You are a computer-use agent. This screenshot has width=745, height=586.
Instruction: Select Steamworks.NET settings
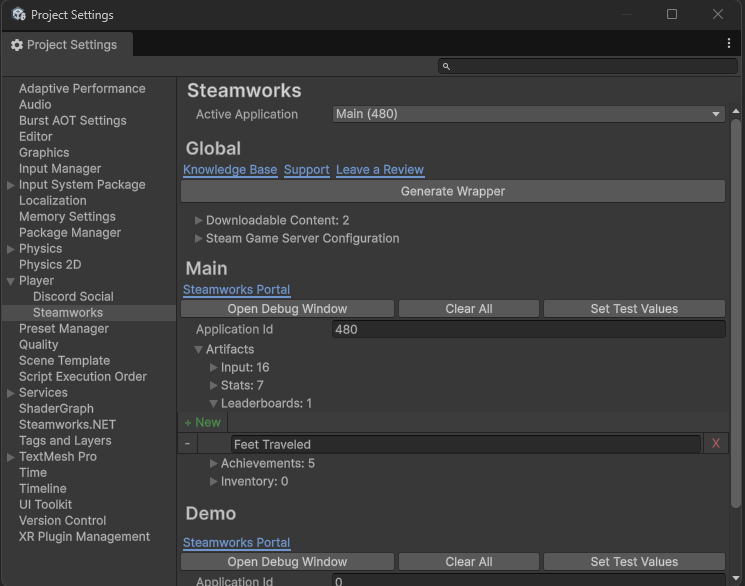coord(67,425)
